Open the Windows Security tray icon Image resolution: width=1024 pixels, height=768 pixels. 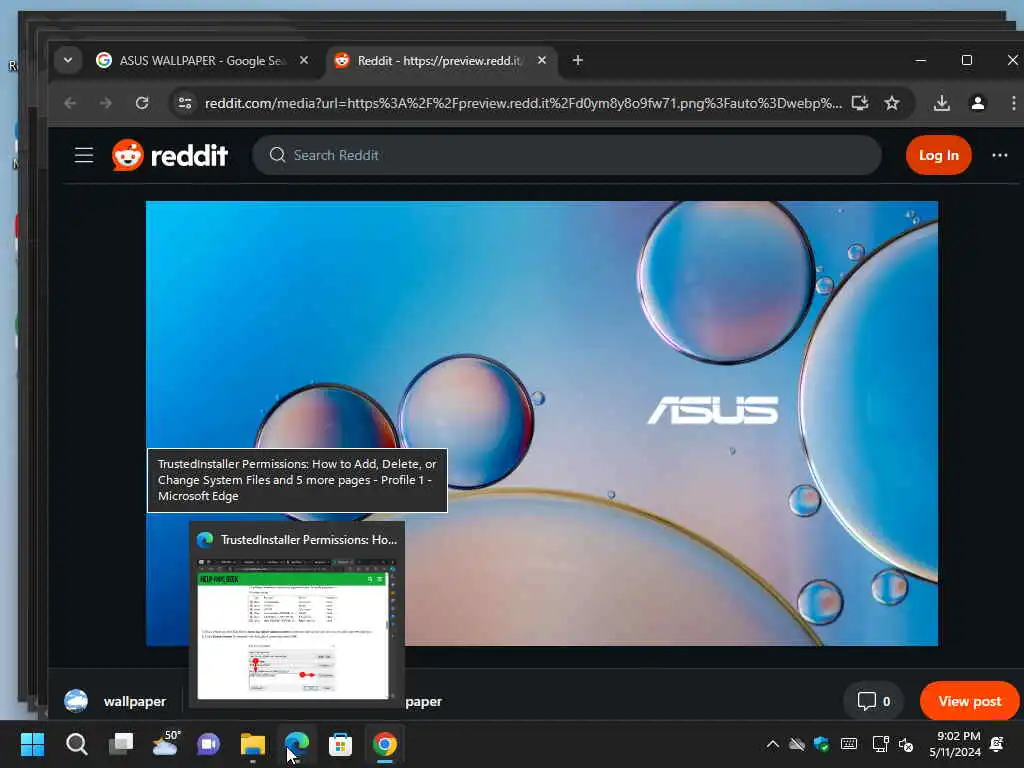point(822,744)
